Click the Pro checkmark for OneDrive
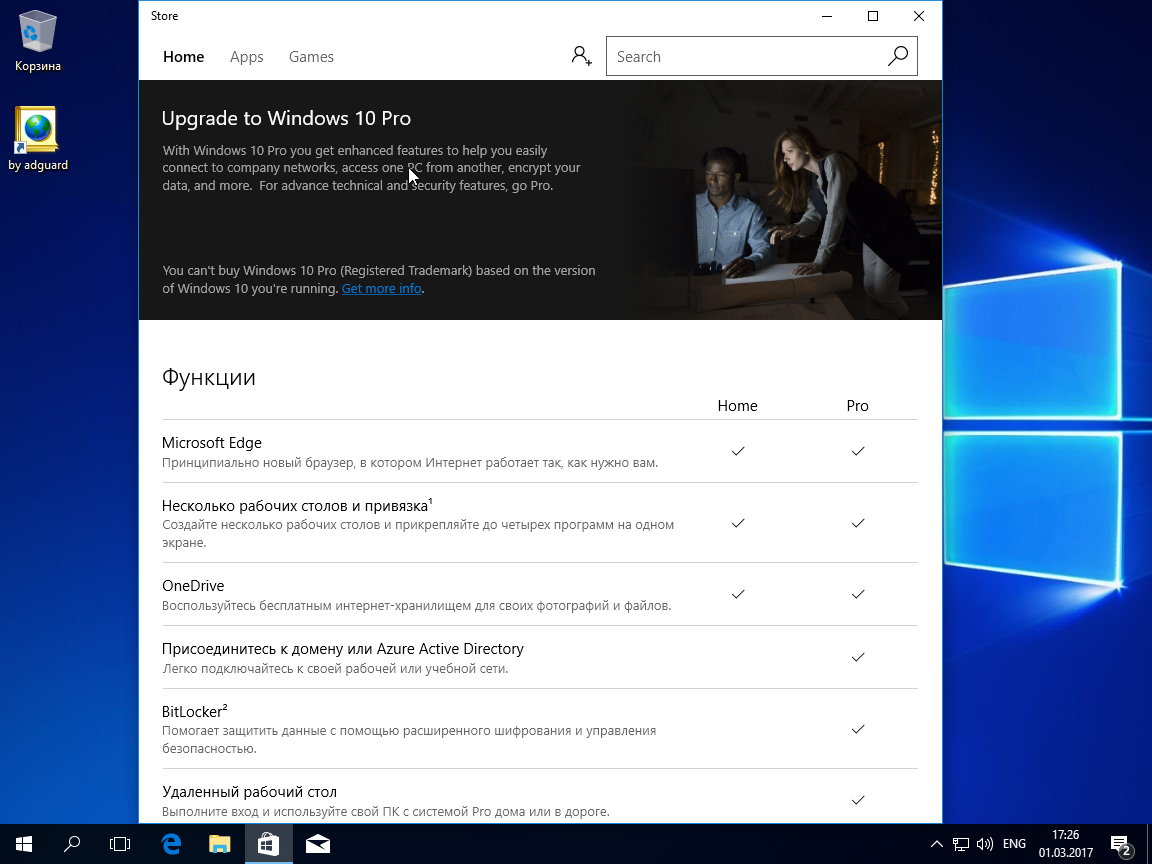1152x864 pixels. pos(857,594)
